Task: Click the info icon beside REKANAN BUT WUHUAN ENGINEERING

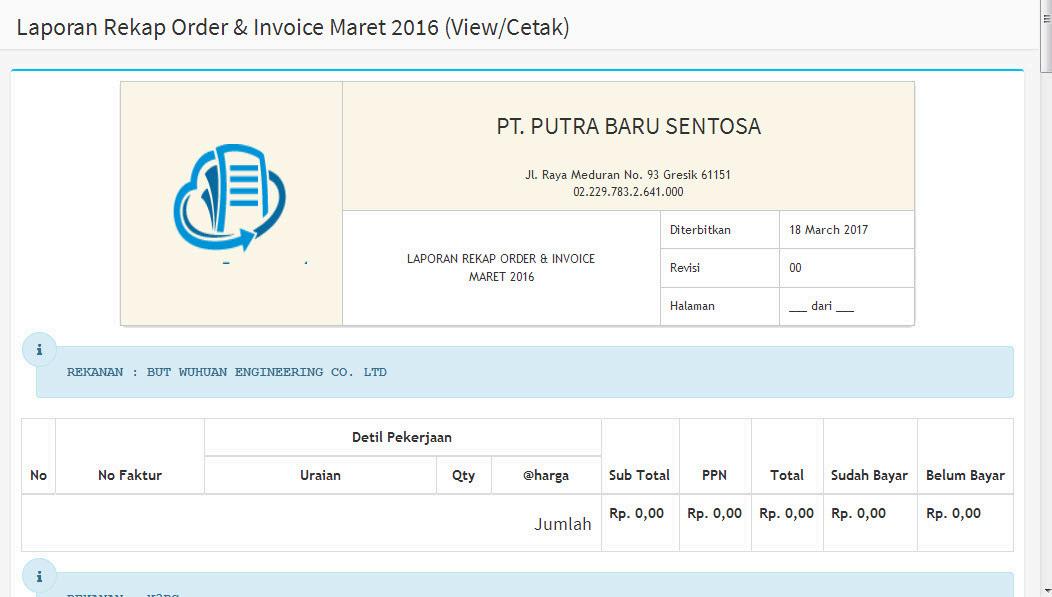Action: point(39,349)
